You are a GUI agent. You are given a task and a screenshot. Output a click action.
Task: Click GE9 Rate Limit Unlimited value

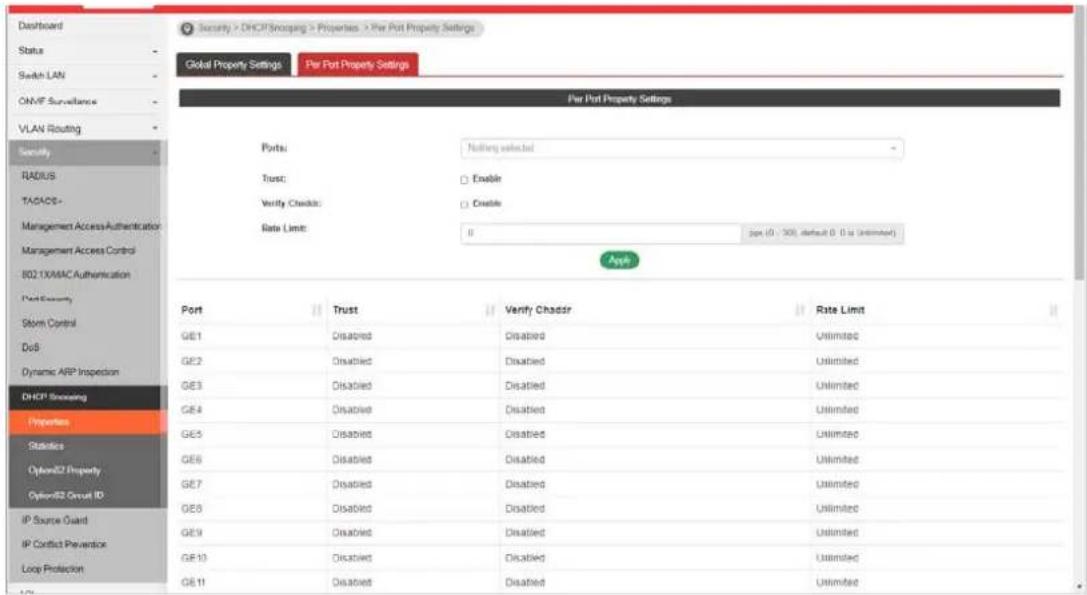pyautogui.click(x=837, y=533)
